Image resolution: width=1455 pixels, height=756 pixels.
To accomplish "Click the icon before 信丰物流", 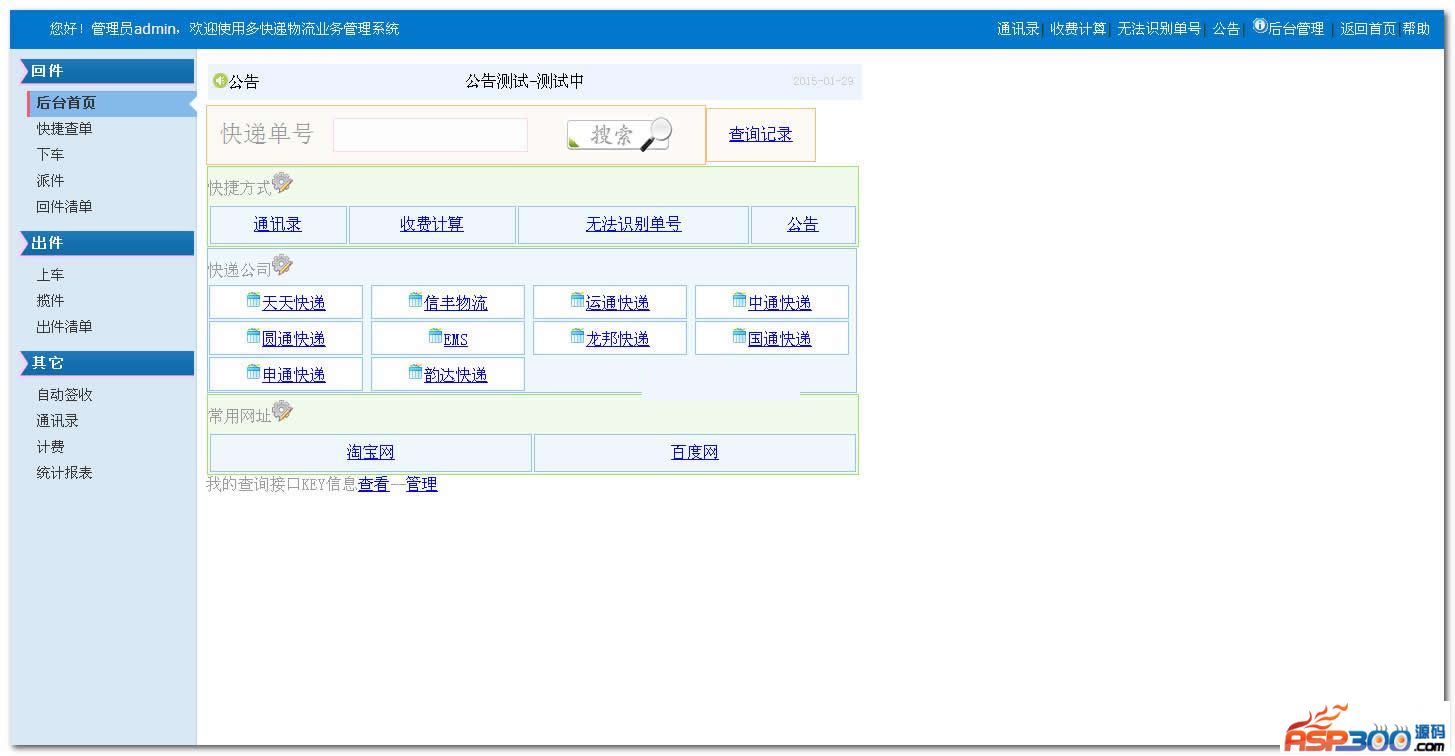I will 416,301.
